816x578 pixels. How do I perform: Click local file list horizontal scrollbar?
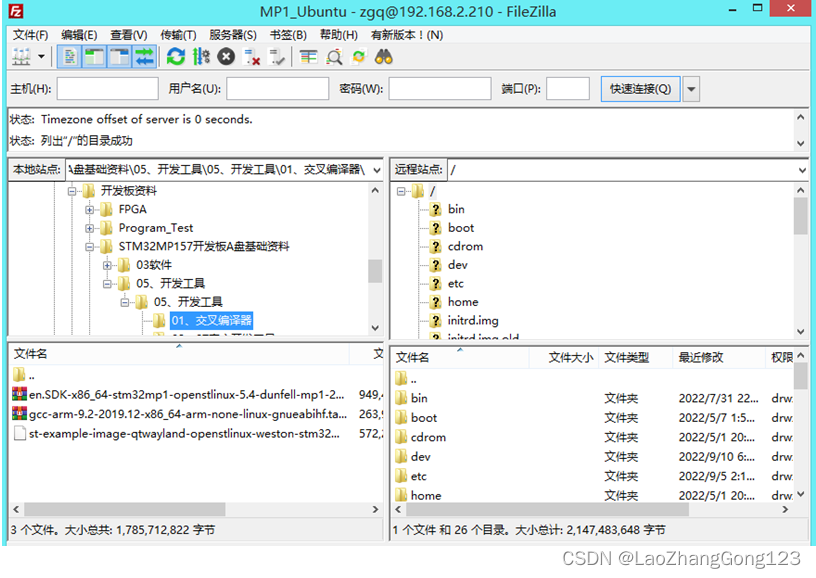coord(125,509)
